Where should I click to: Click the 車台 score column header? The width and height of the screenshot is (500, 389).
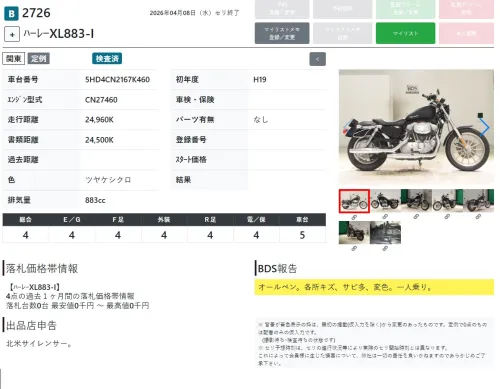[302, 220]
